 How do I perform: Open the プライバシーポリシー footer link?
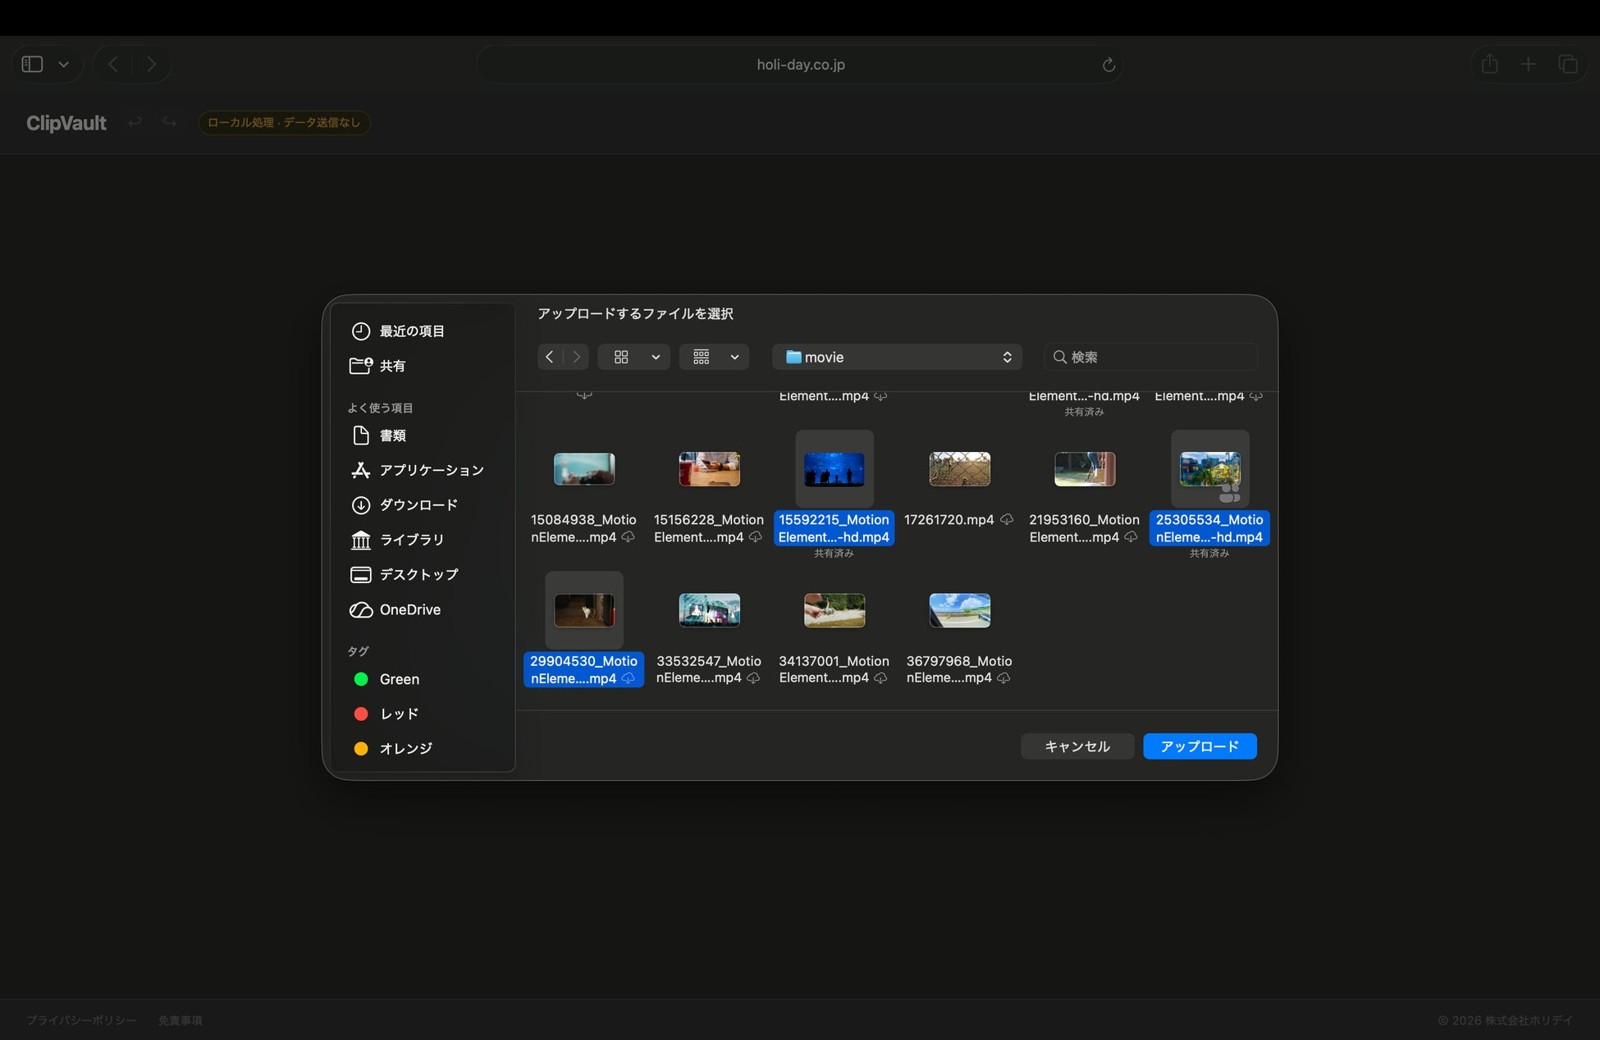pyautogui.click(x=81, y=1020)
